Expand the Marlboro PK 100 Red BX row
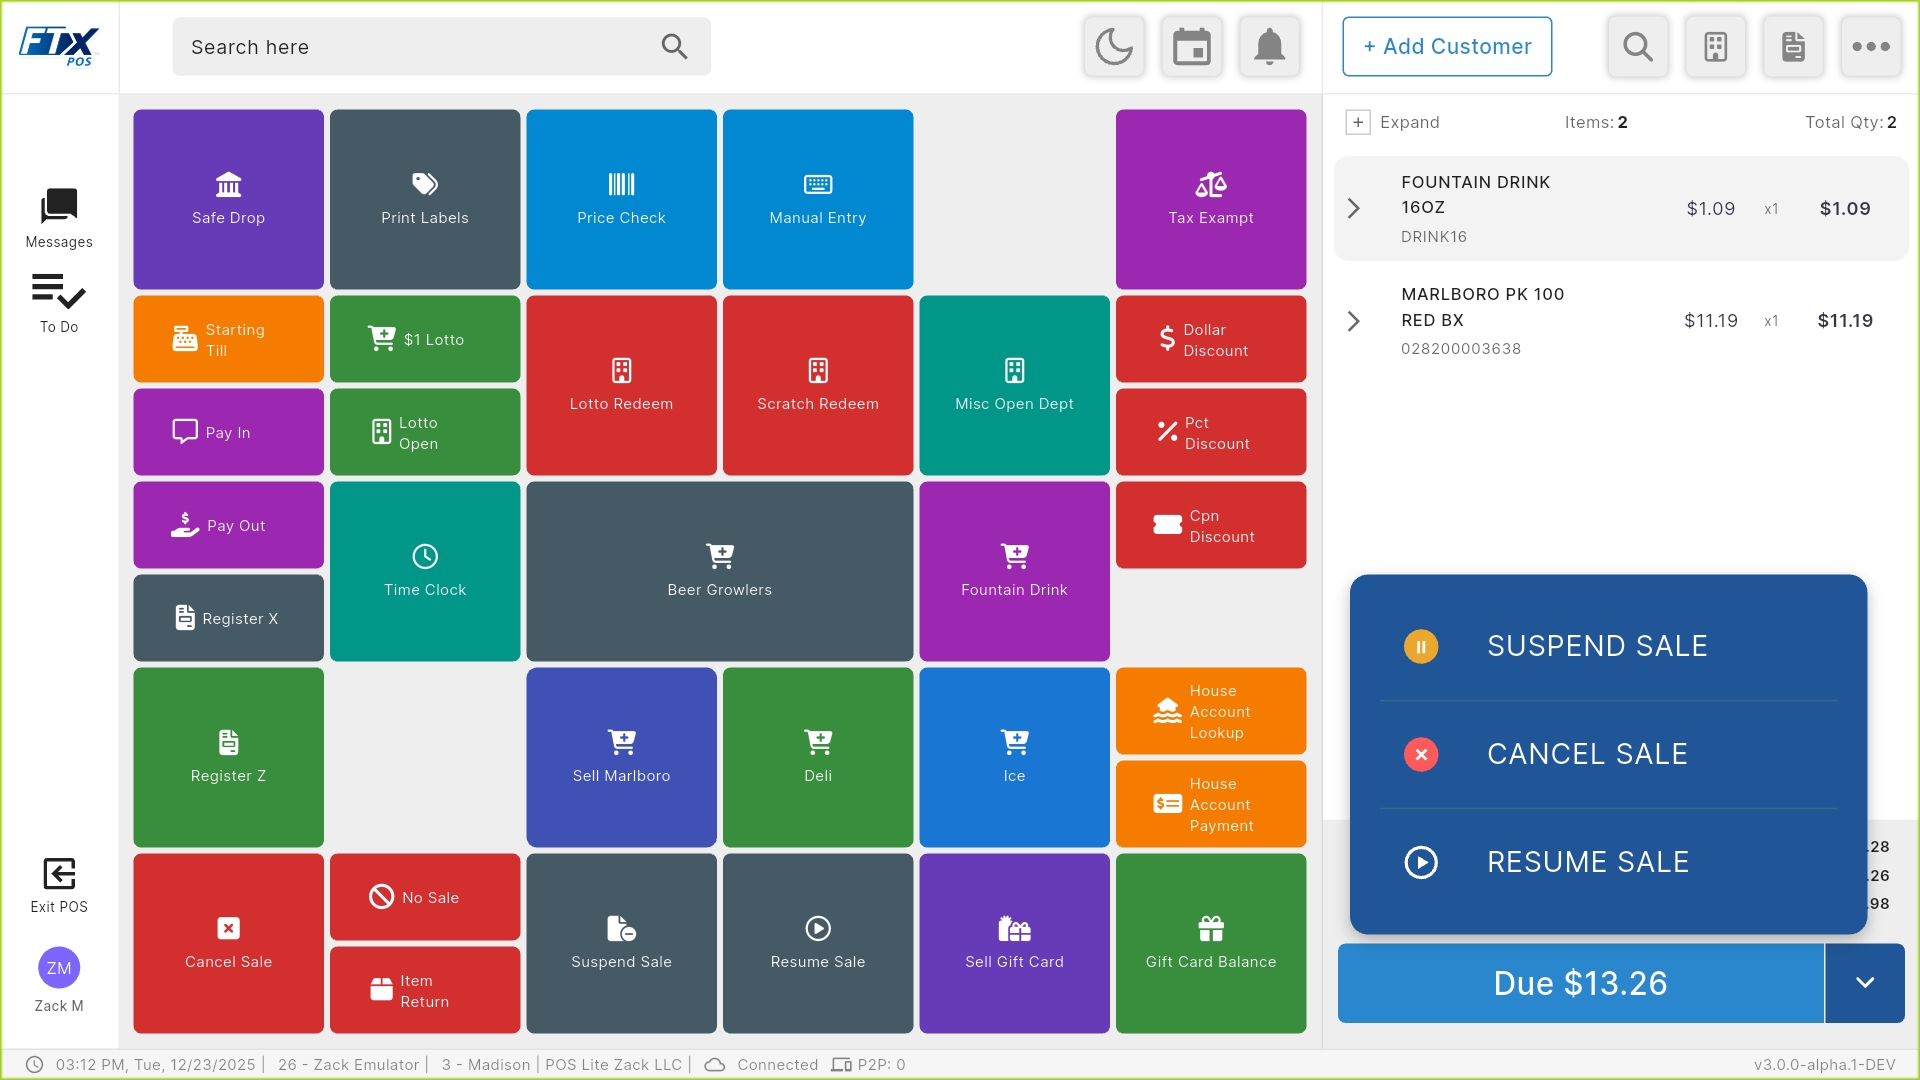This screenshot has width=1920, height=1080. click(1354, 321)
